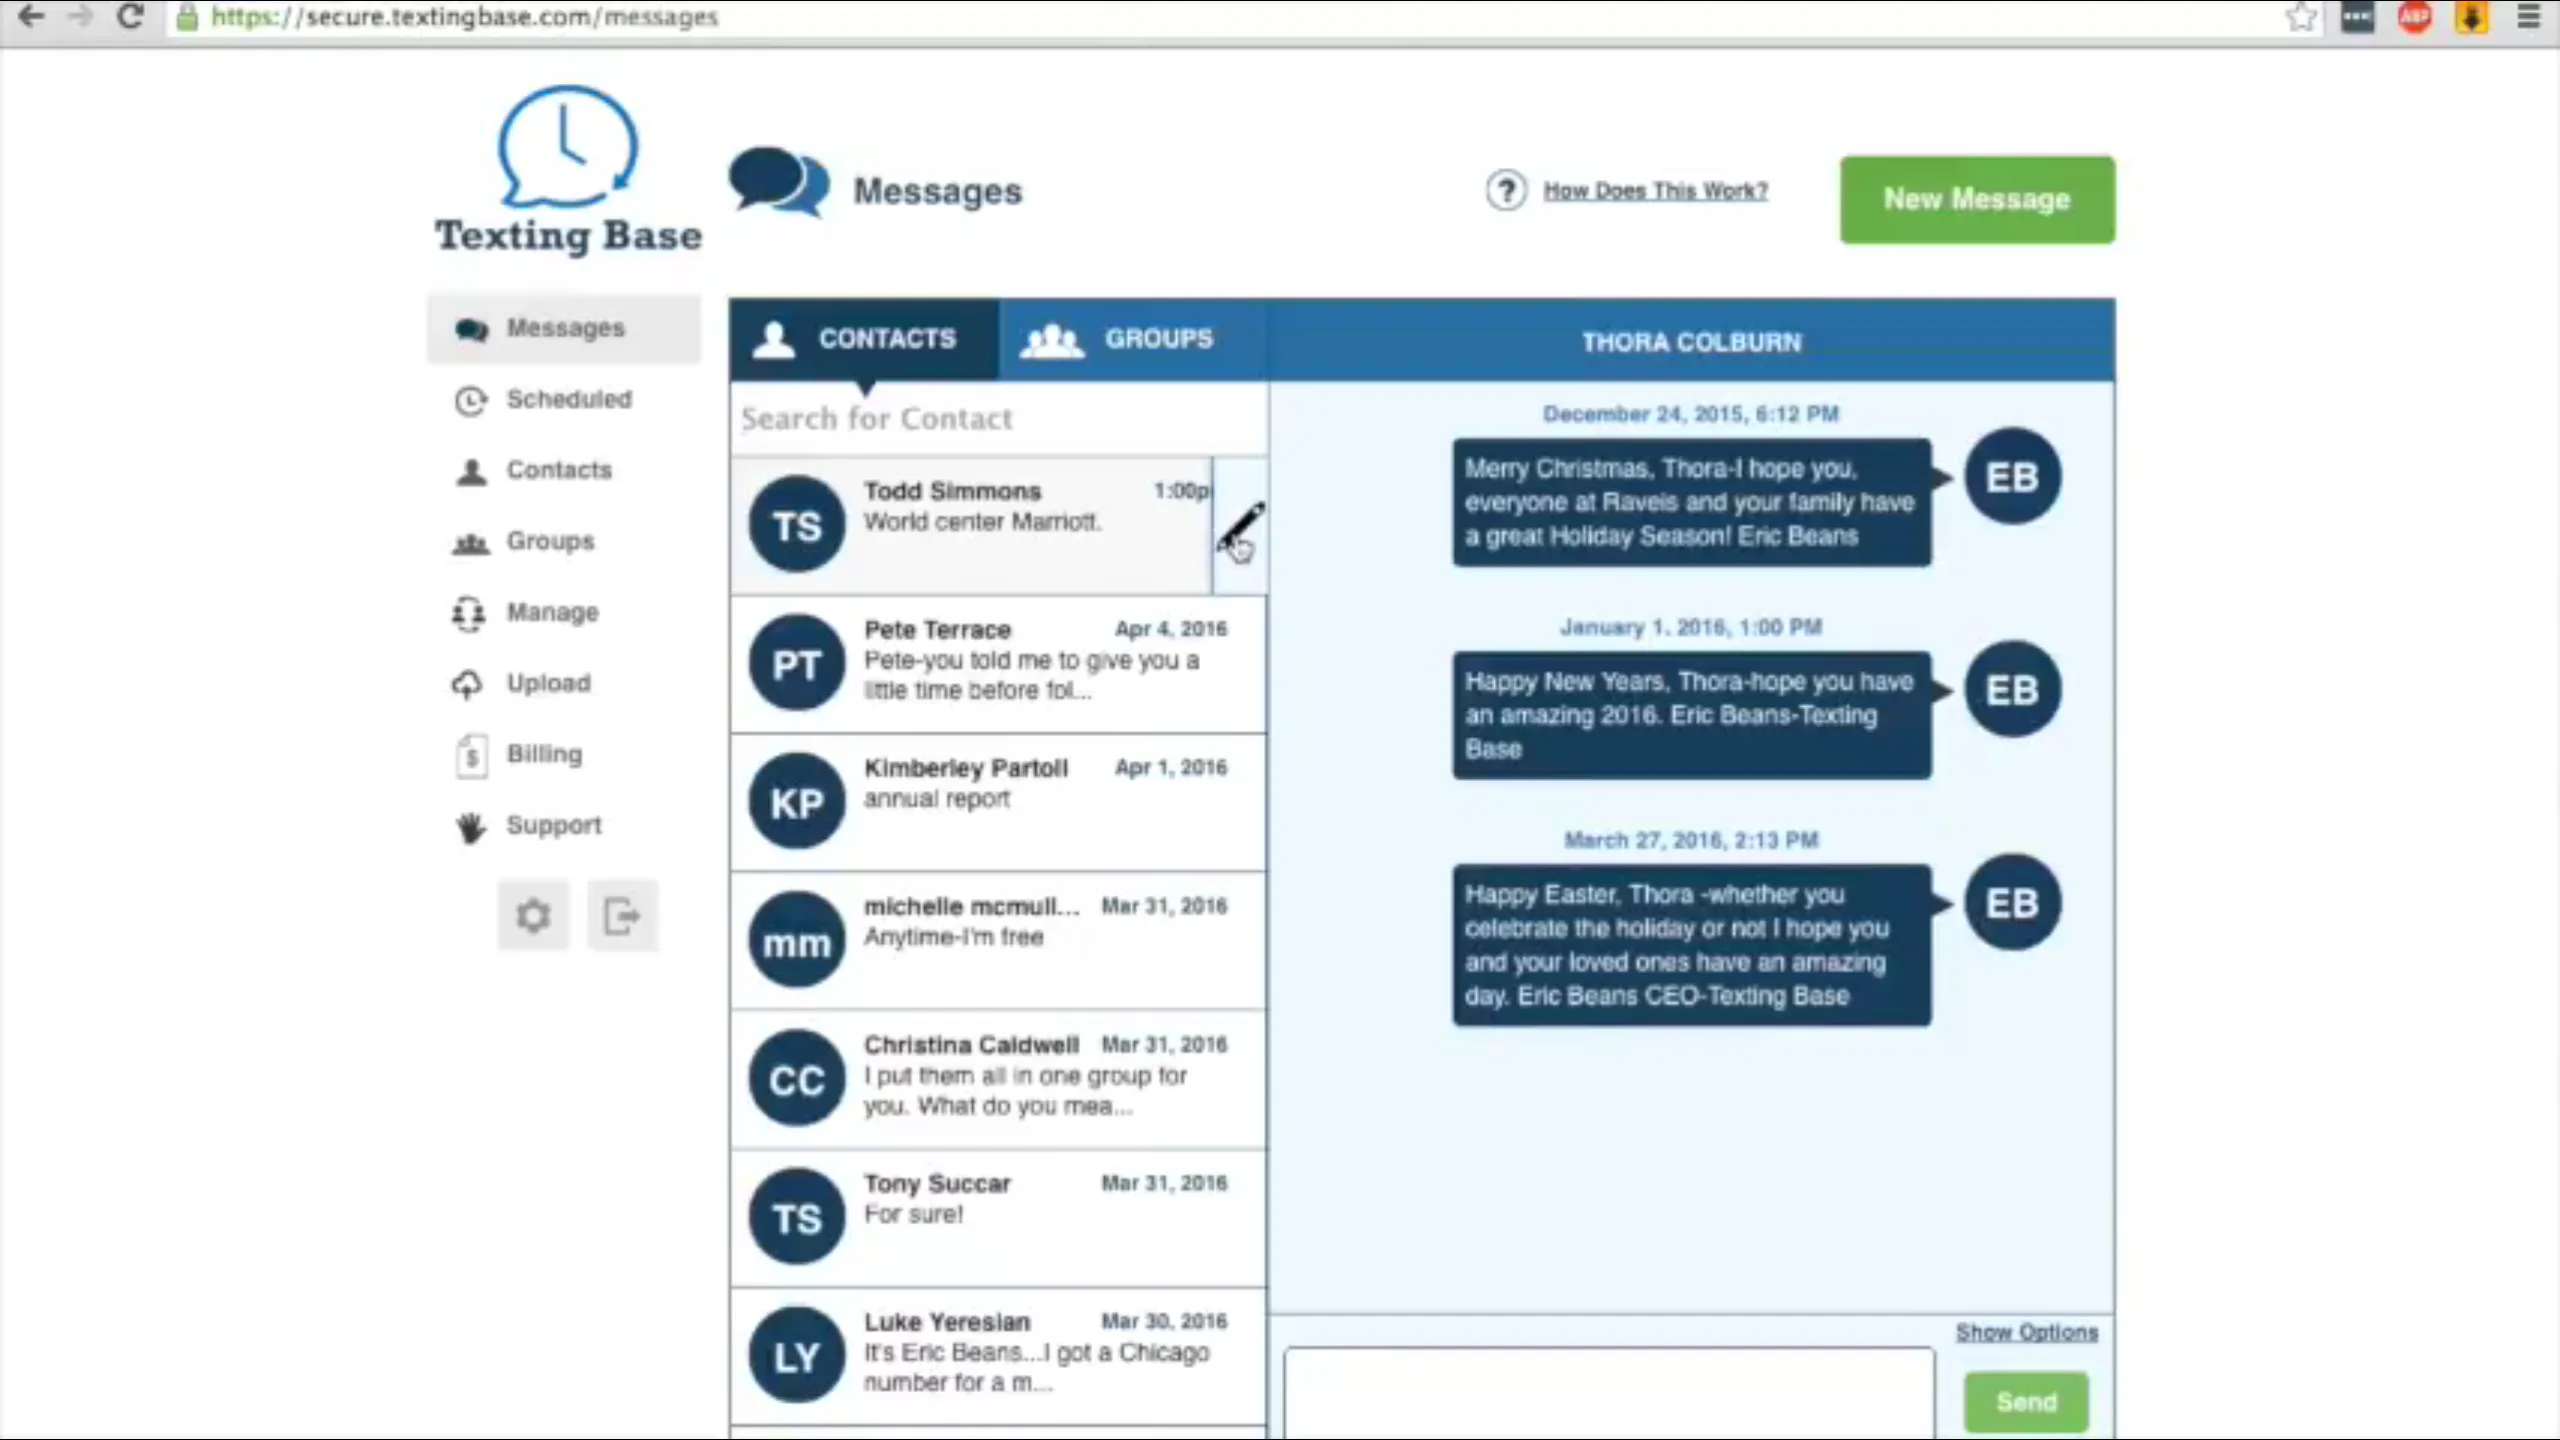Click the question mark help icon

(1506, 190)
